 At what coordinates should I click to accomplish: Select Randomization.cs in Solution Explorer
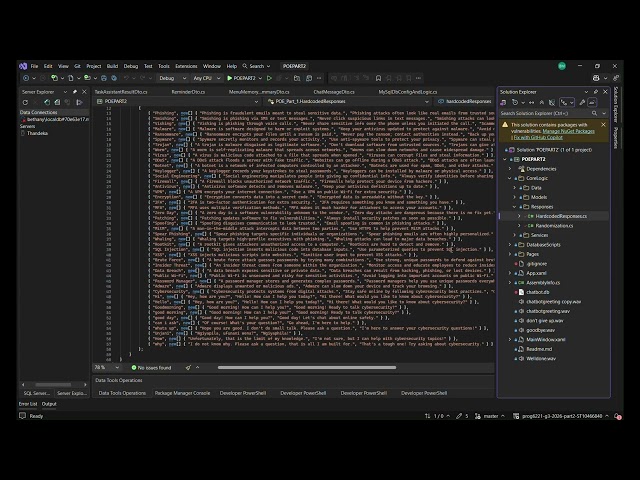[x=554, y=226]
